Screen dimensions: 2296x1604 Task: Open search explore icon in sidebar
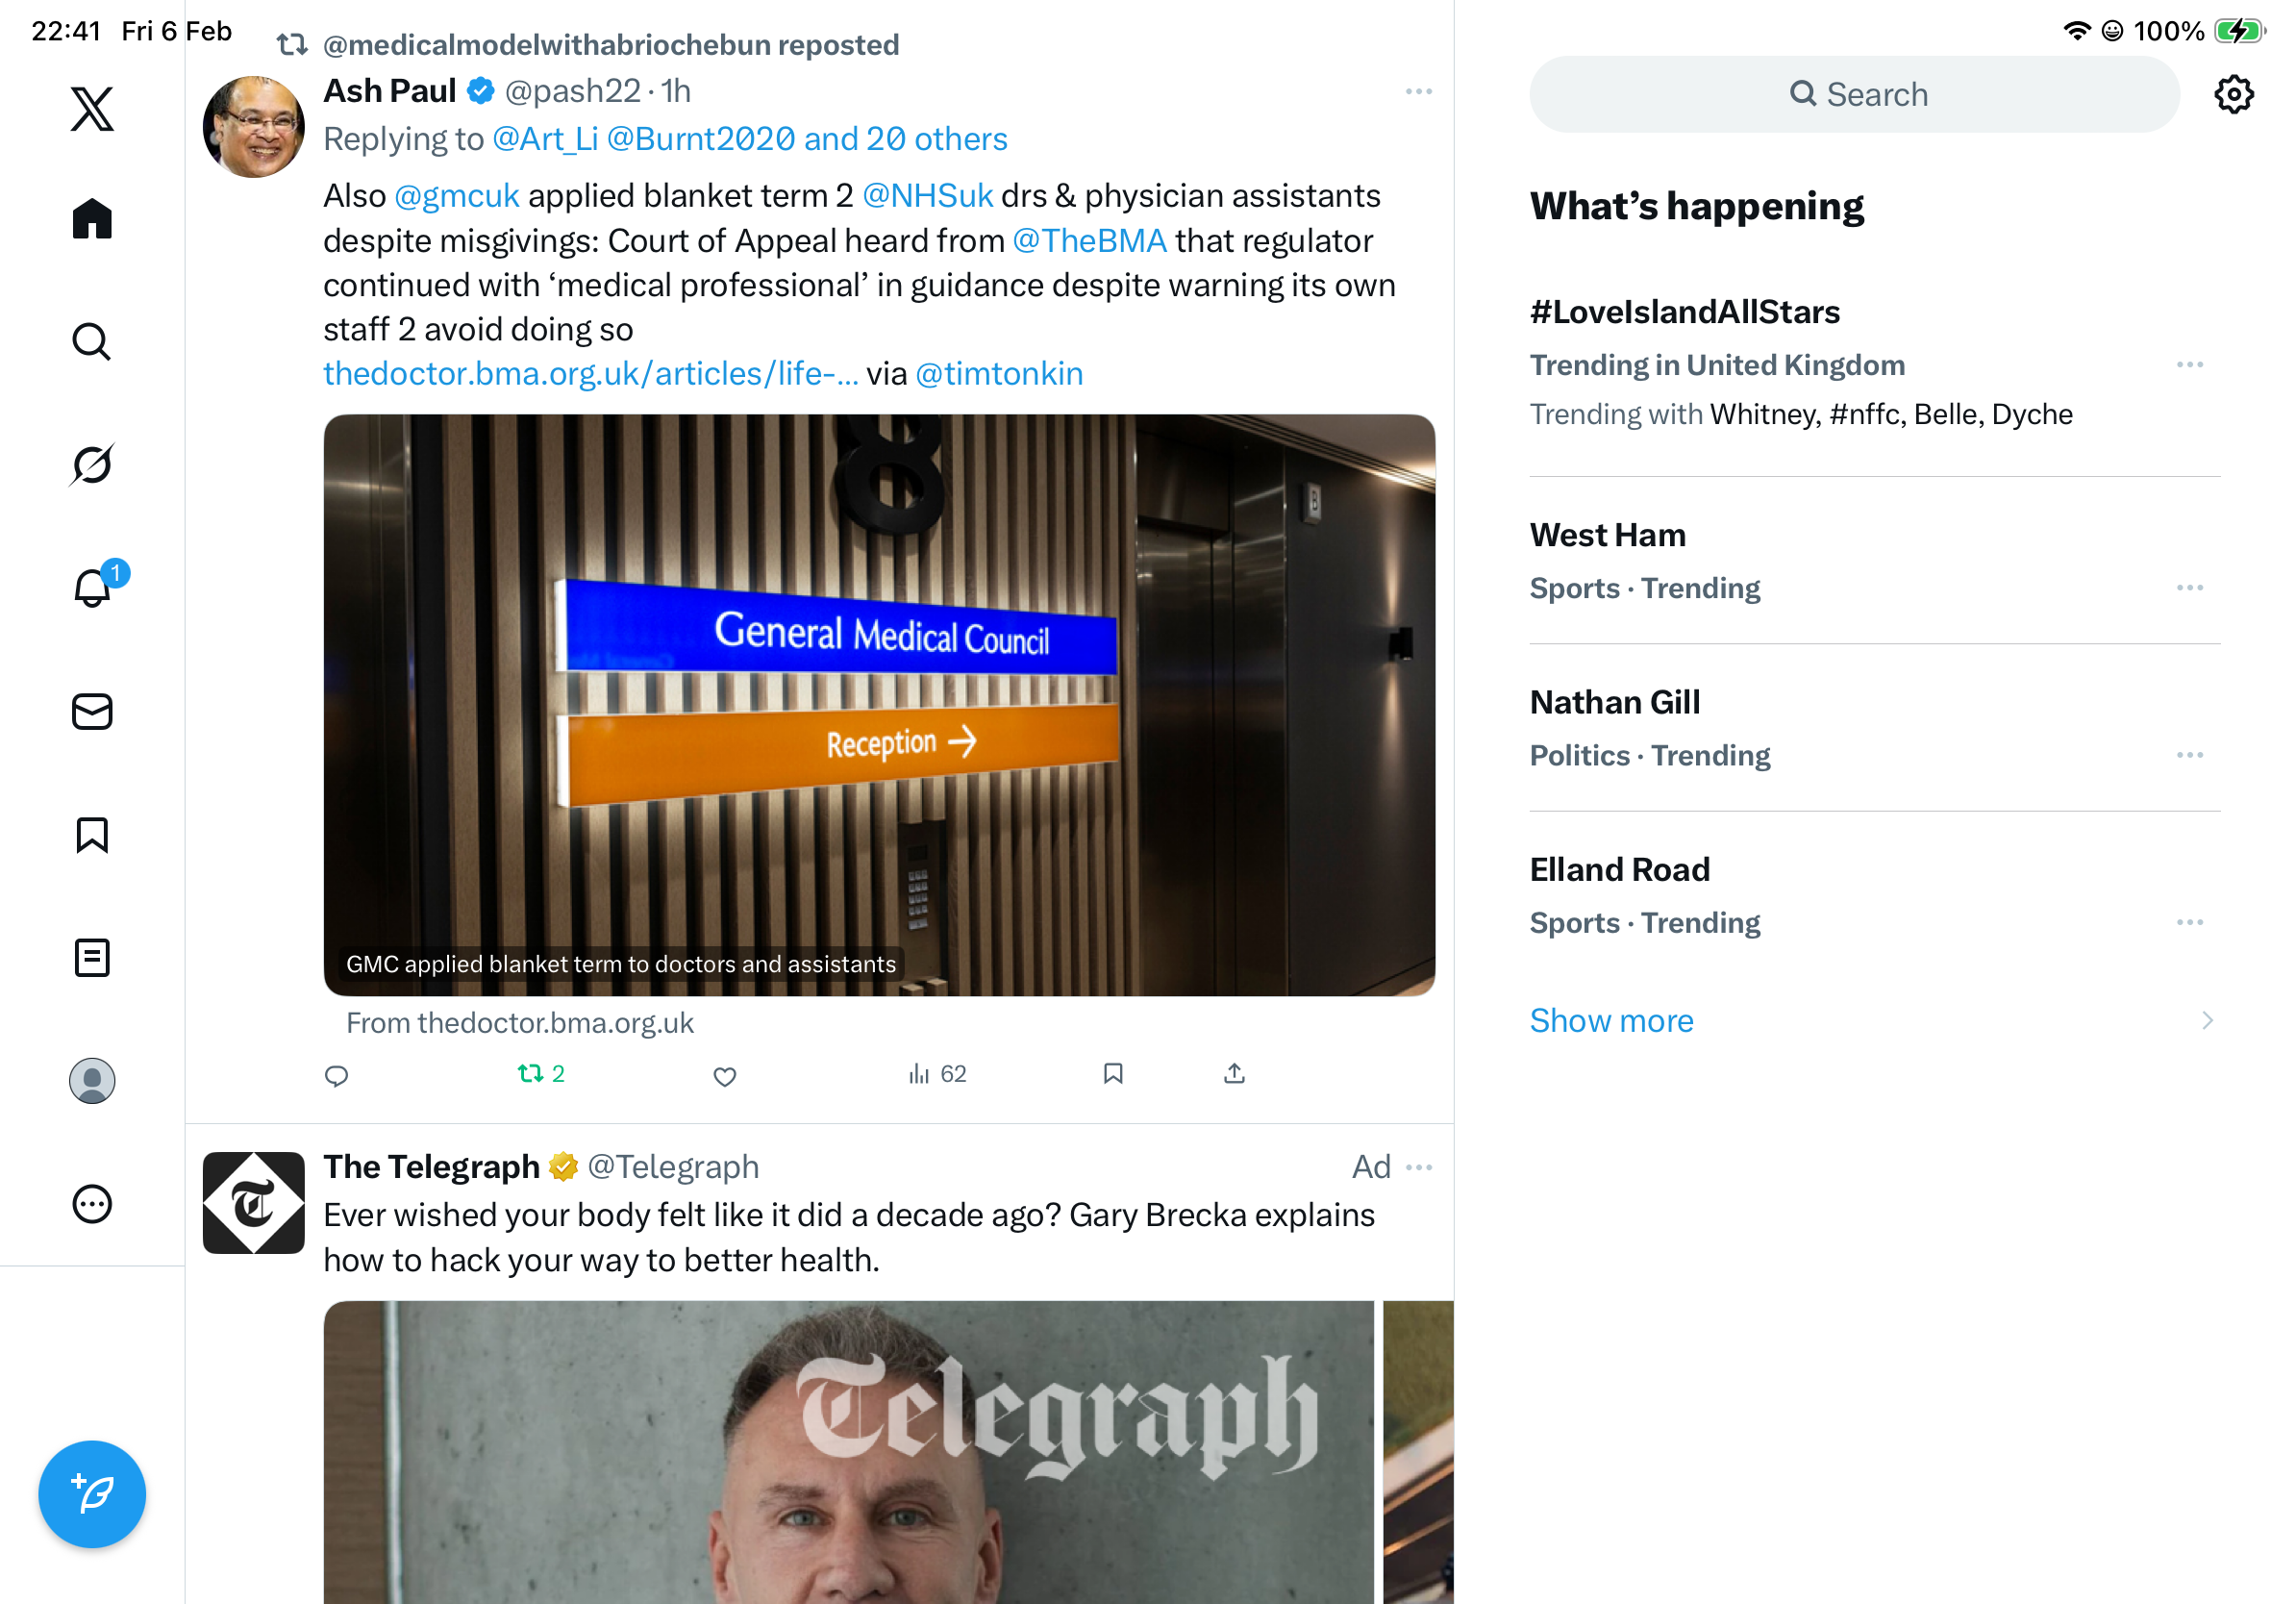click(x=92, y=342)
